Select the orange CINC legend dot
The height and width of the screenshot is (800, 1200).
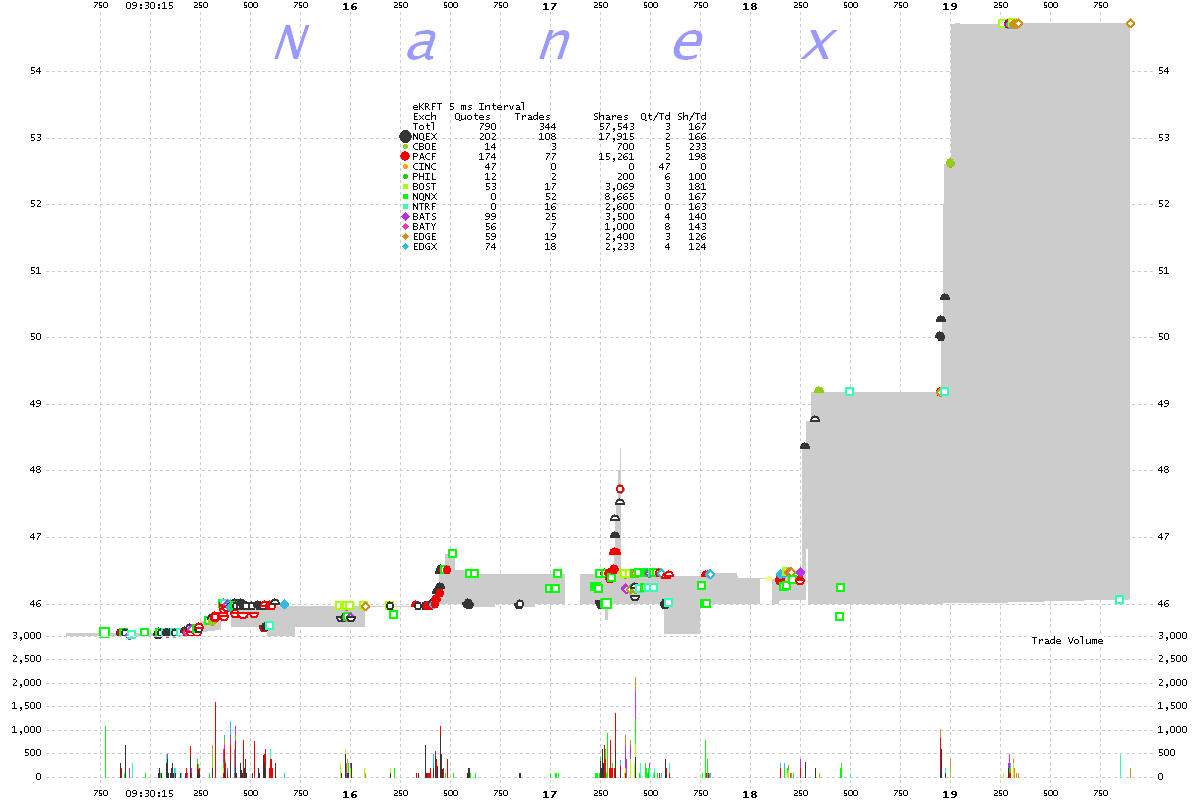pyautogui.click(x=405, y=167)
